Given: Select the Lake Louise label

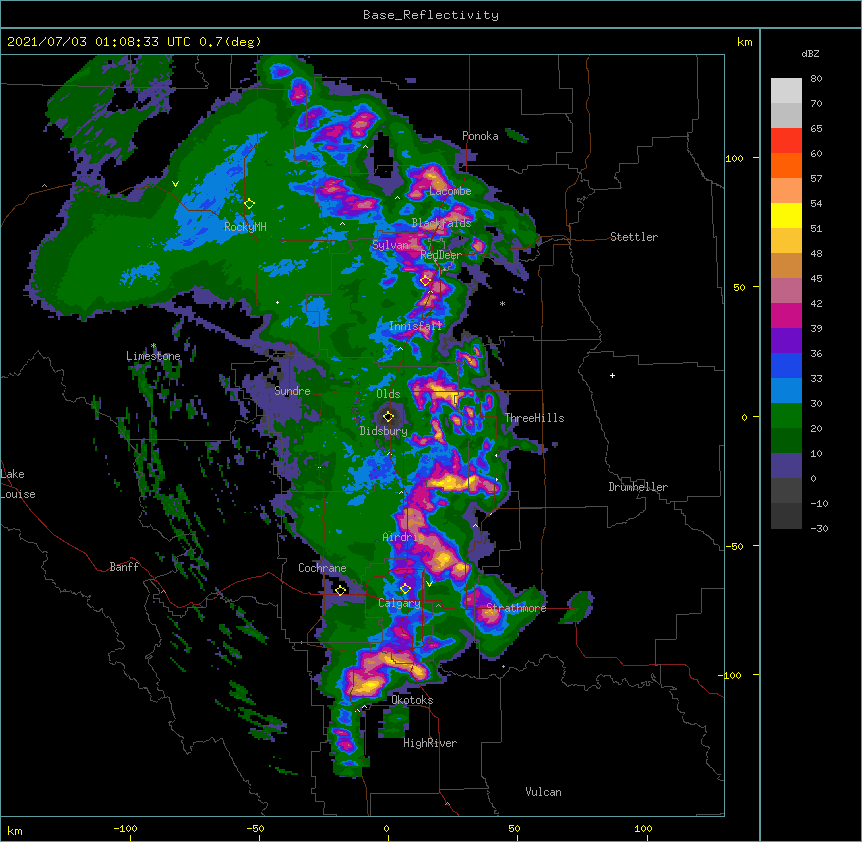Looking at the screenshot, I should pos(18,484).
